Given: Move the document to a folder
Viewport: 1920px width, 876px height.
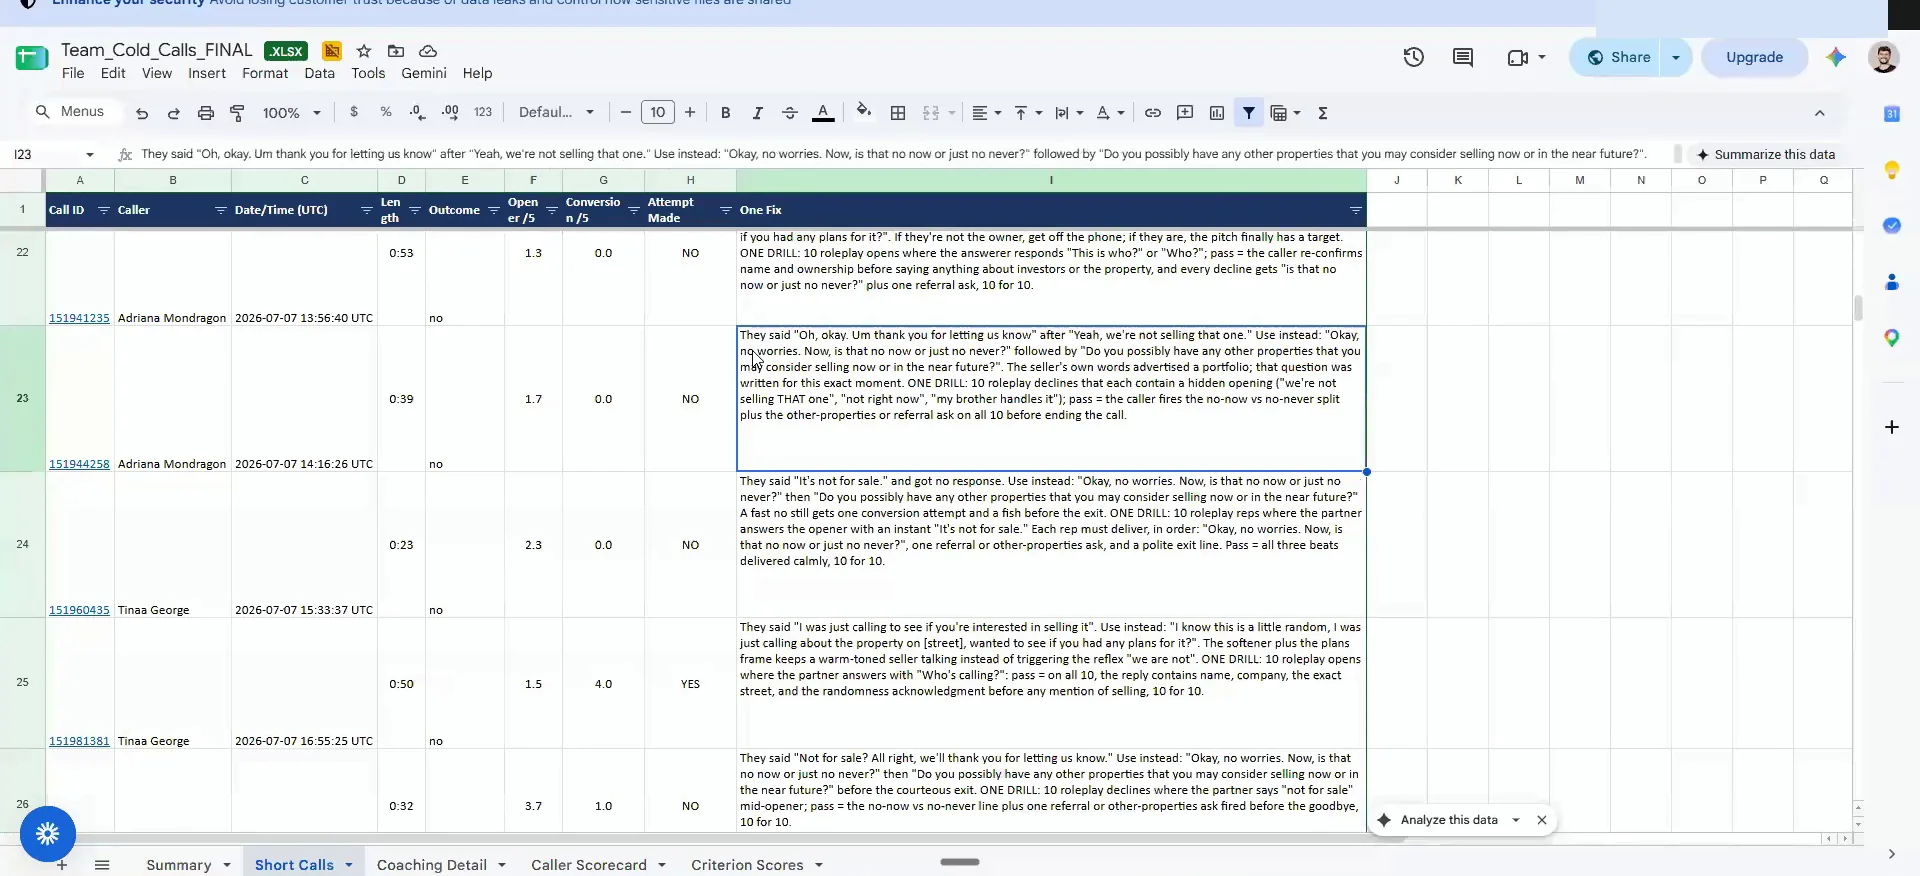Looking at the screenshot, I should pos(396,51).
